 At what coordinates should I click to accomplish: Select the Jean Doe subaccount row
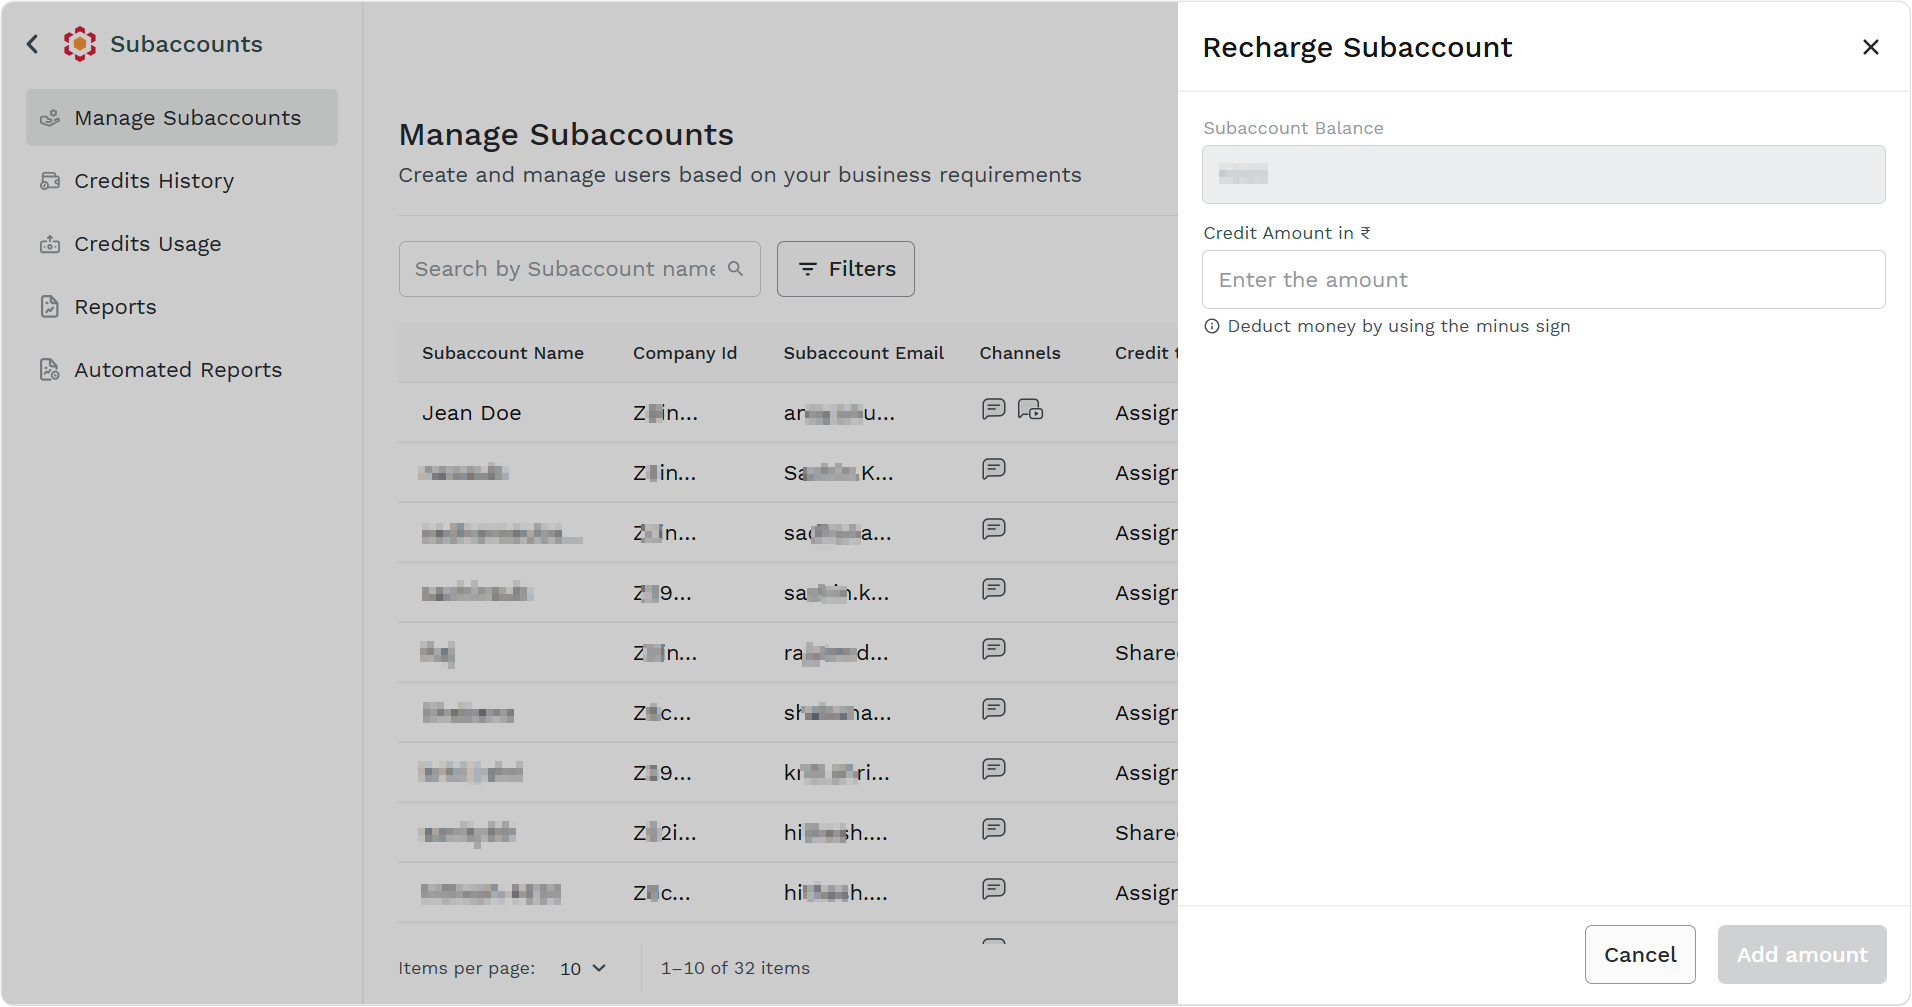pyautogui.click(x=788, y=413)
